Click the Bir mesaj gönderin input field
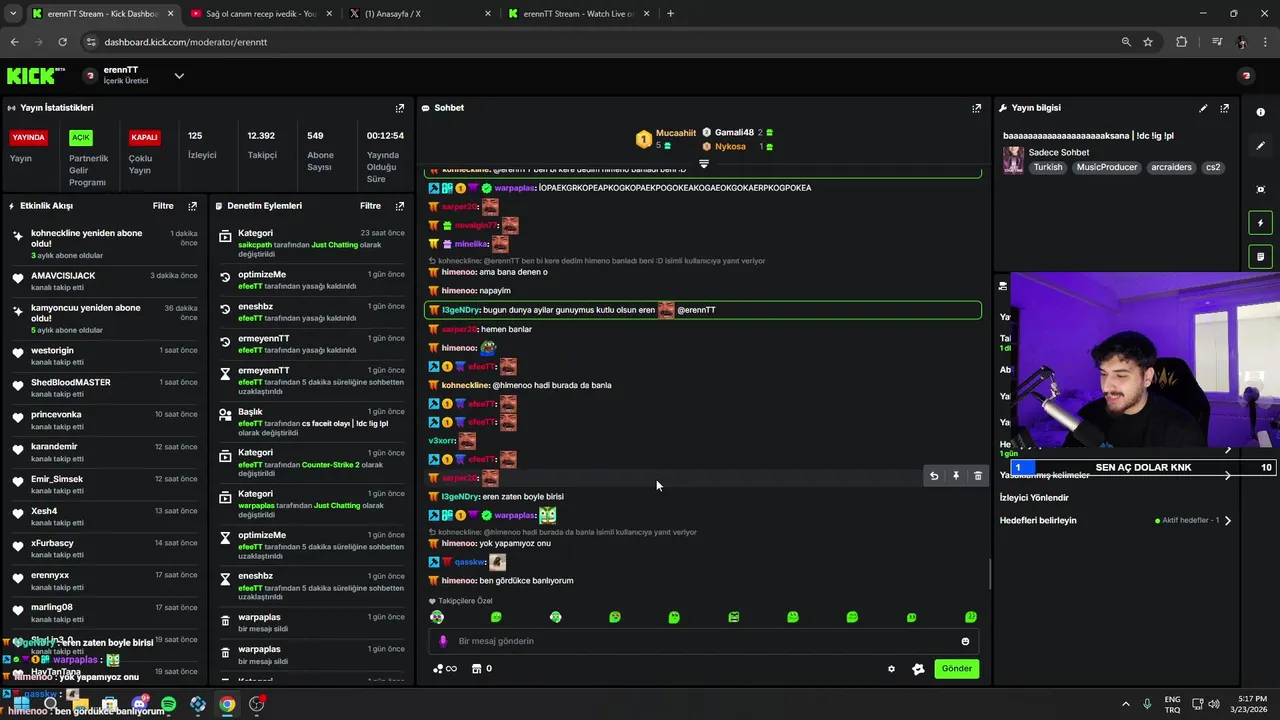Image resolution: width=1280 pixels, height=720 pixels. tap(704, 641)
